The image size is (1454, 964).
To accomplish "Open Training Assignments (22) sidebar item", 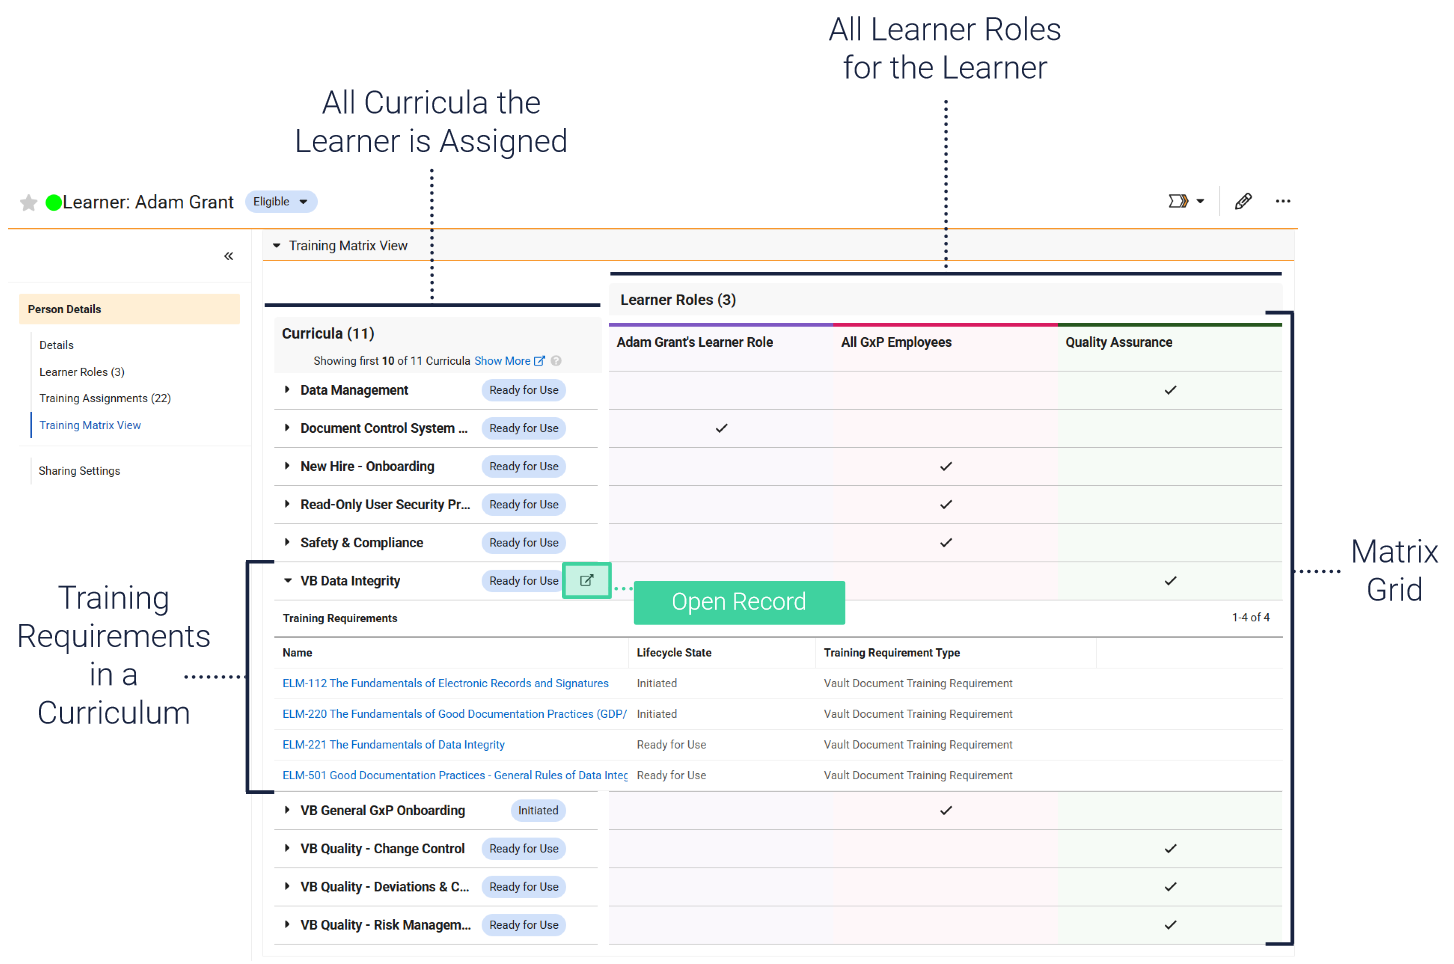I will coord(105,398).
